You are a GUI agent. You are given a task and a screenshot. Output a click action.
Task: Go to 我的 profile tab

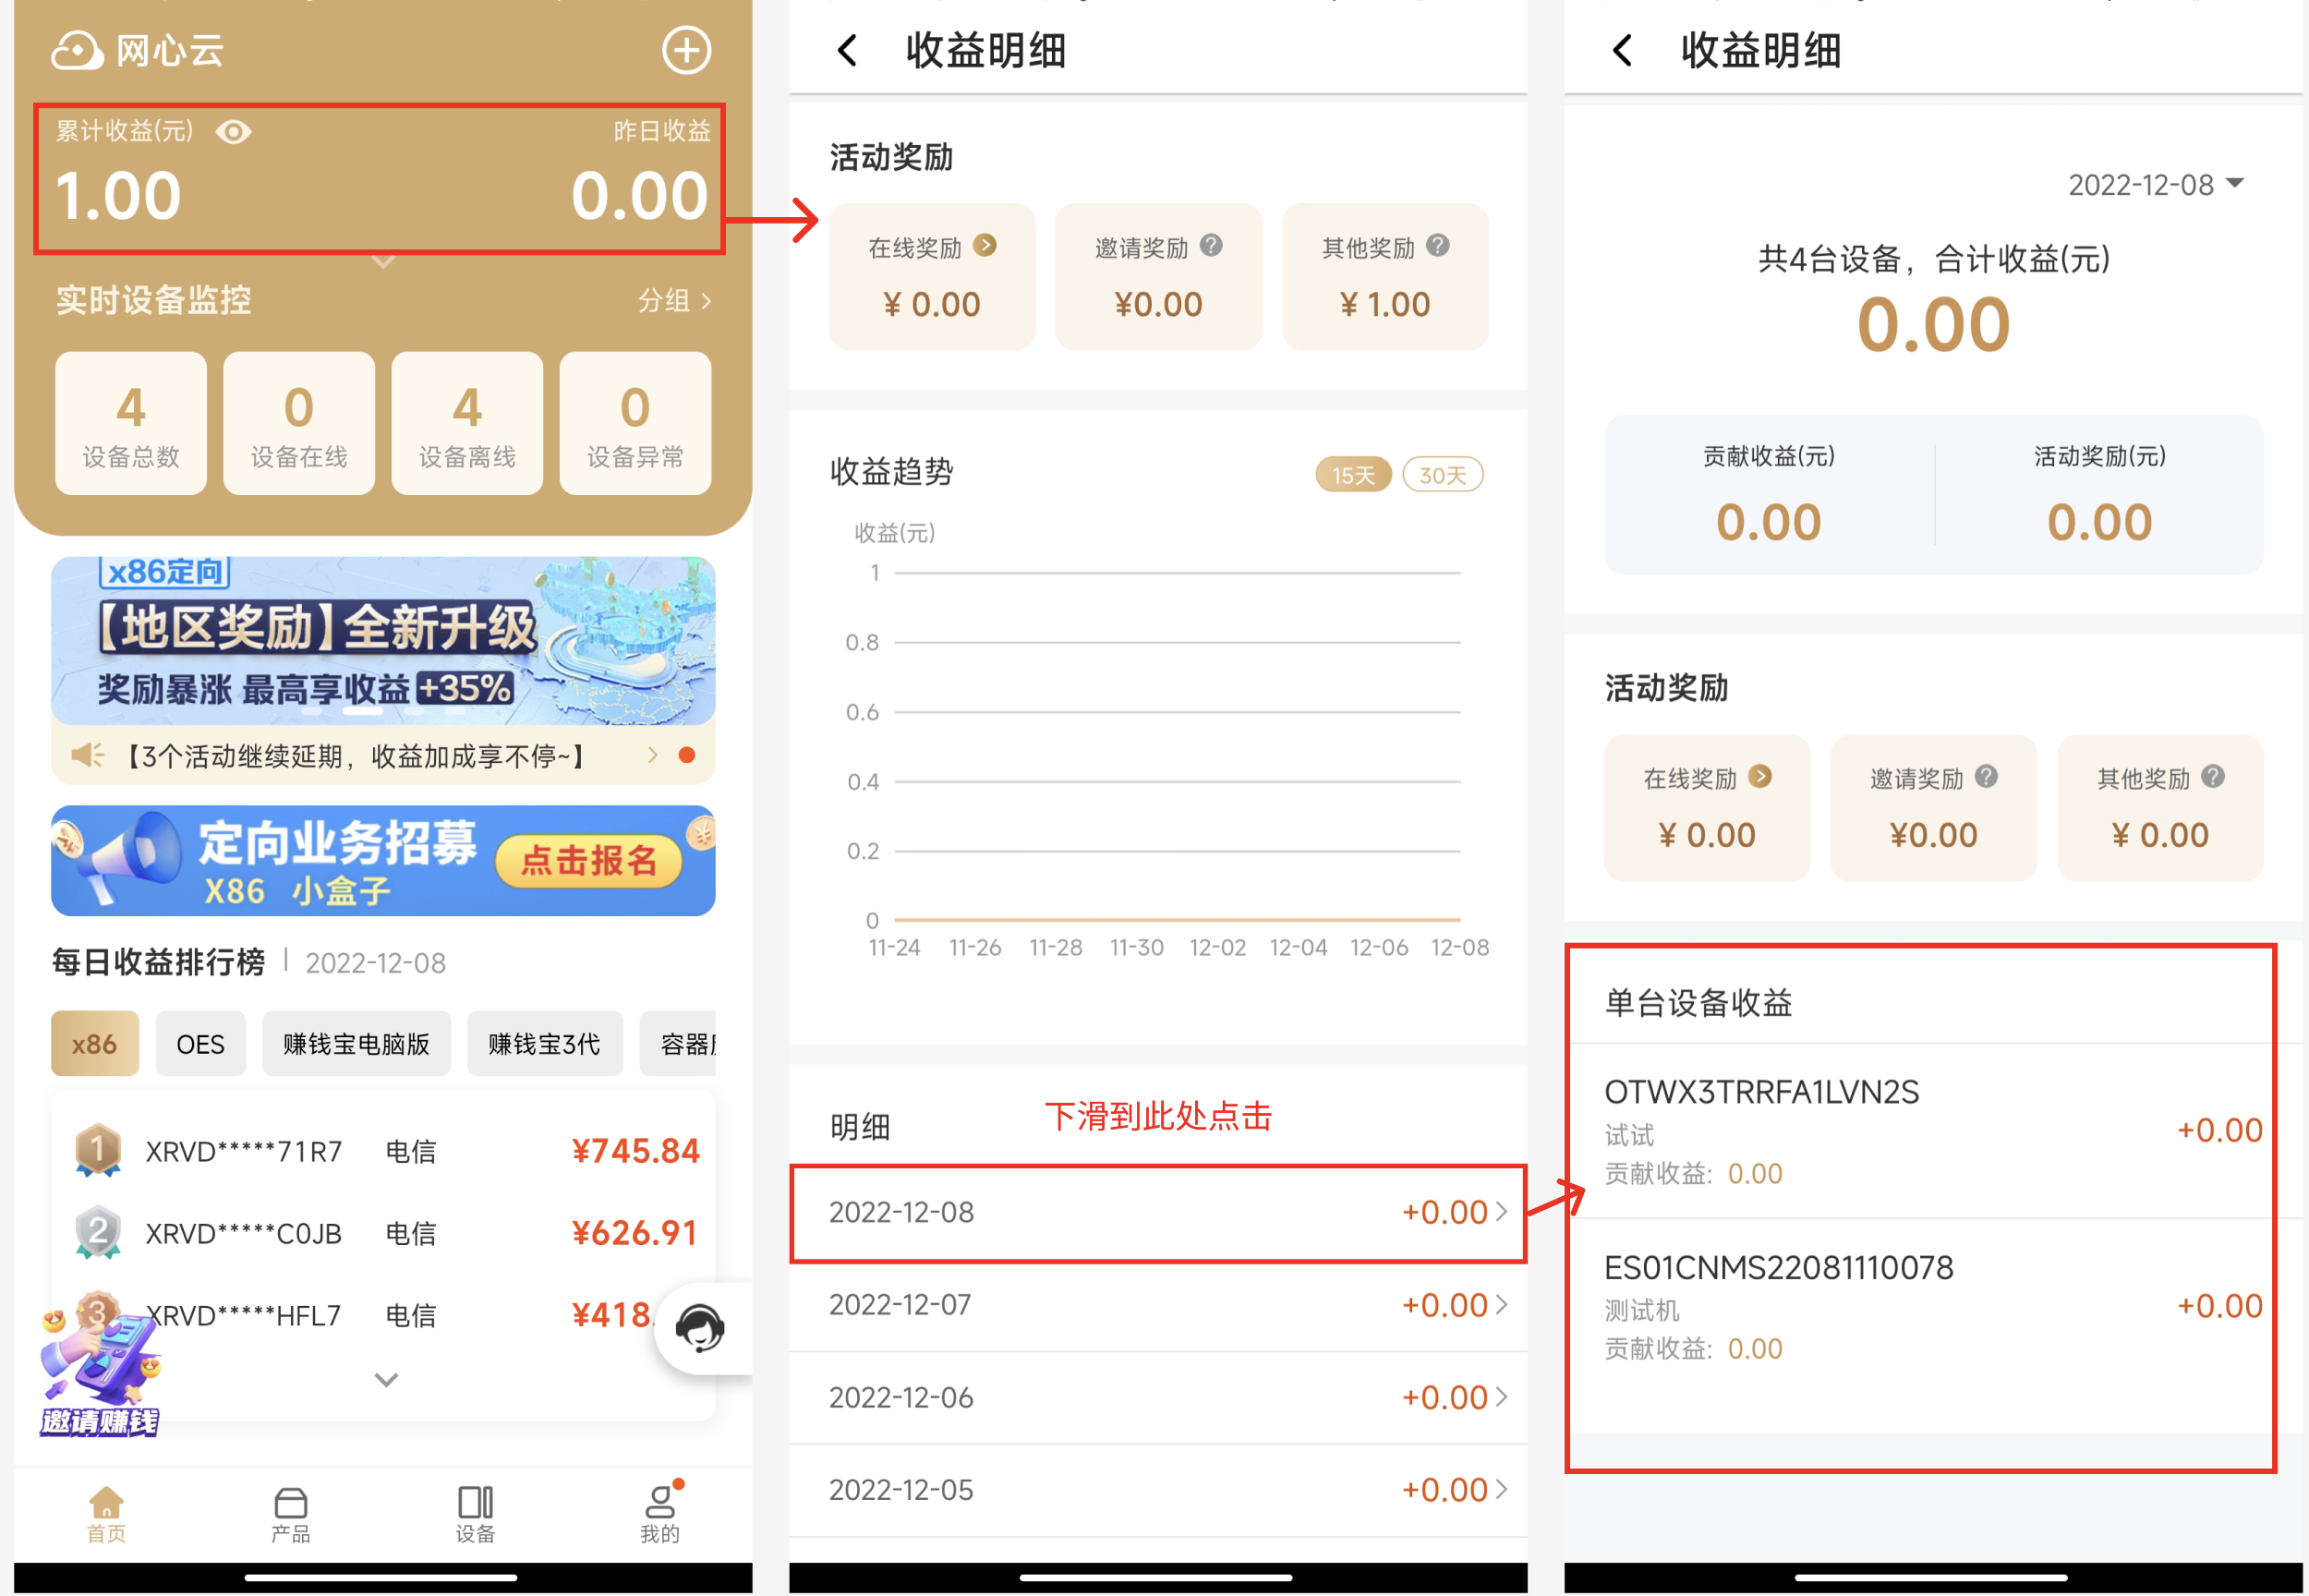pyautogui.click(x=660, y=1514)
